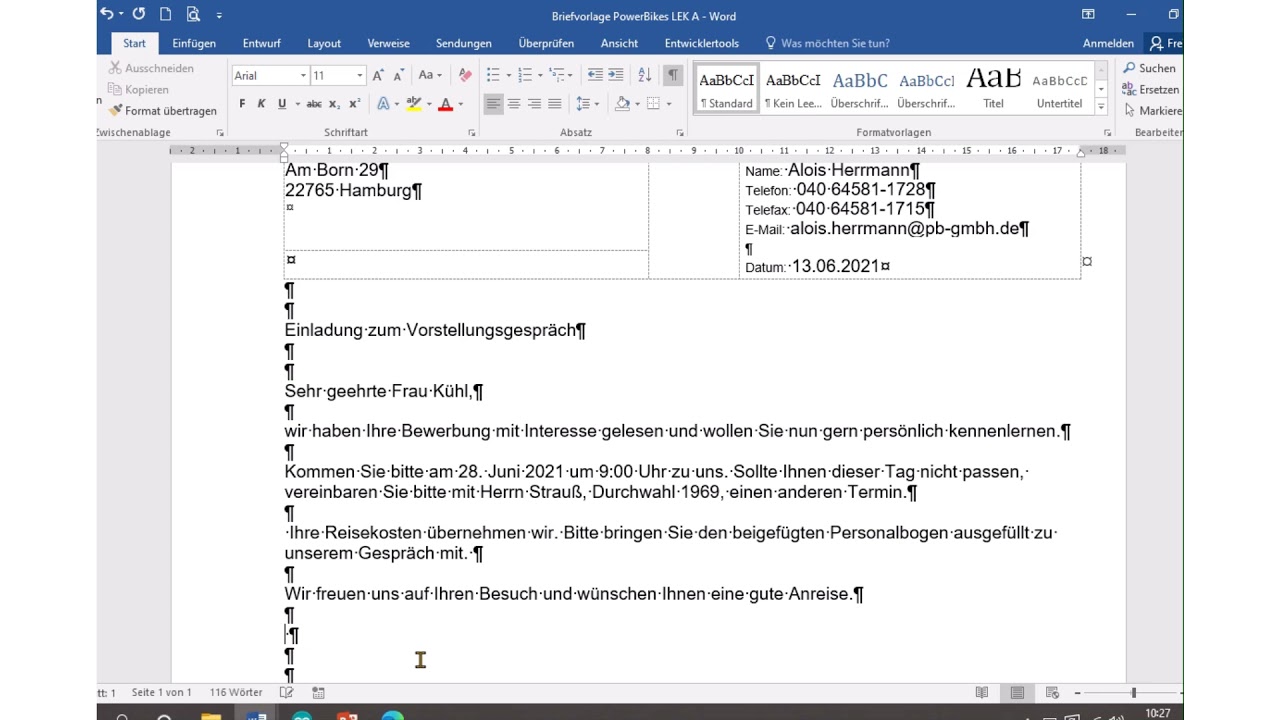
Task: Apply the Untertitel style
Action: 1059,89
